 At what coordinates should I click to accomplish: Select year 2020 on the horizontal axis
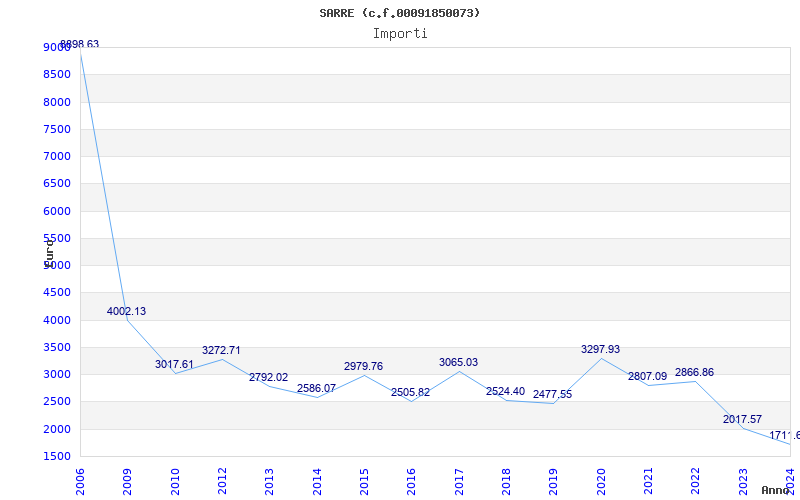(x=601, y=480)
